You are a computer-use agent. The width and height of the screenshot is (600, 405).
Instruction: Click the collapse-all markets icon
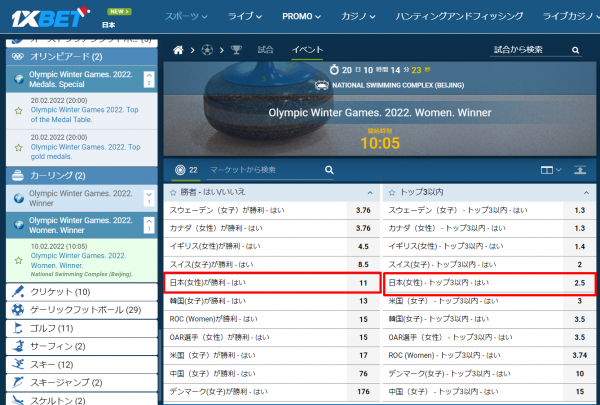tap(580, 170)
